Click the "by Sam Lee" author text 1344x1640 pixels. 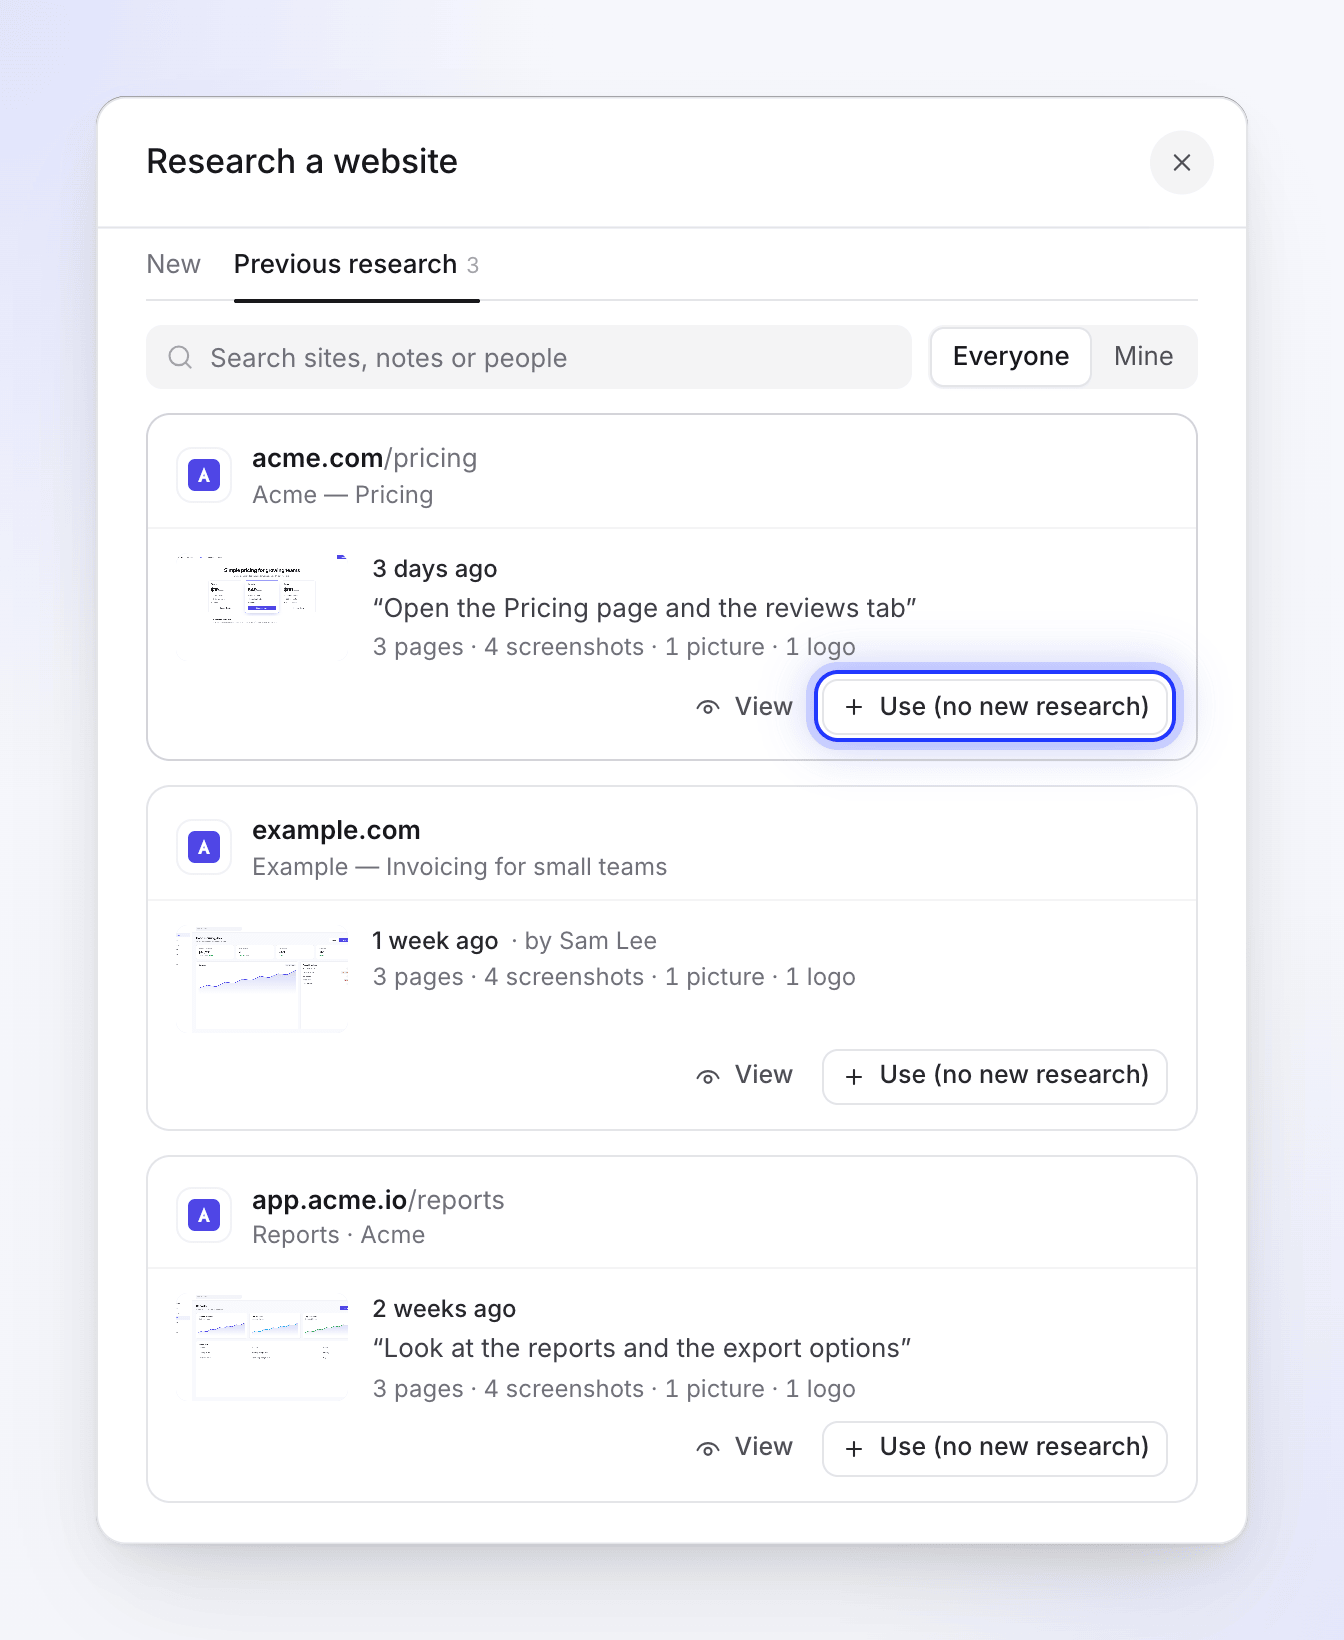tap(590, 941)
